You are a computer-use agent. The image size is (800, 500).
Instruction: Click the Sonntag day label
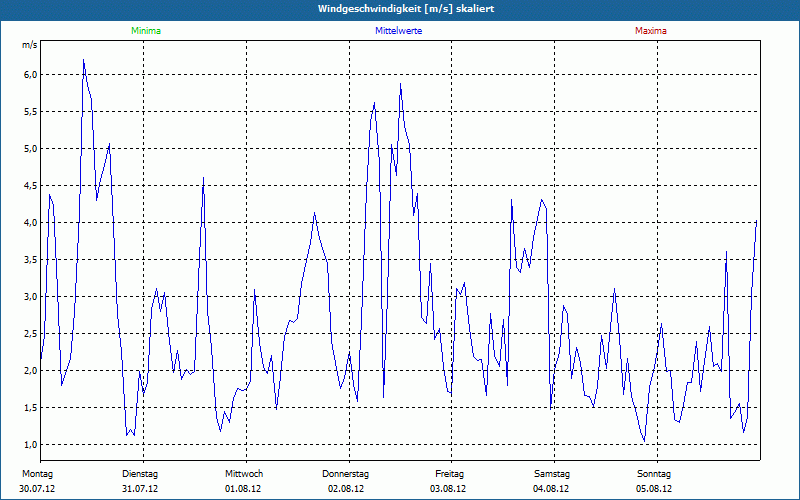click(x=654, y=474)
